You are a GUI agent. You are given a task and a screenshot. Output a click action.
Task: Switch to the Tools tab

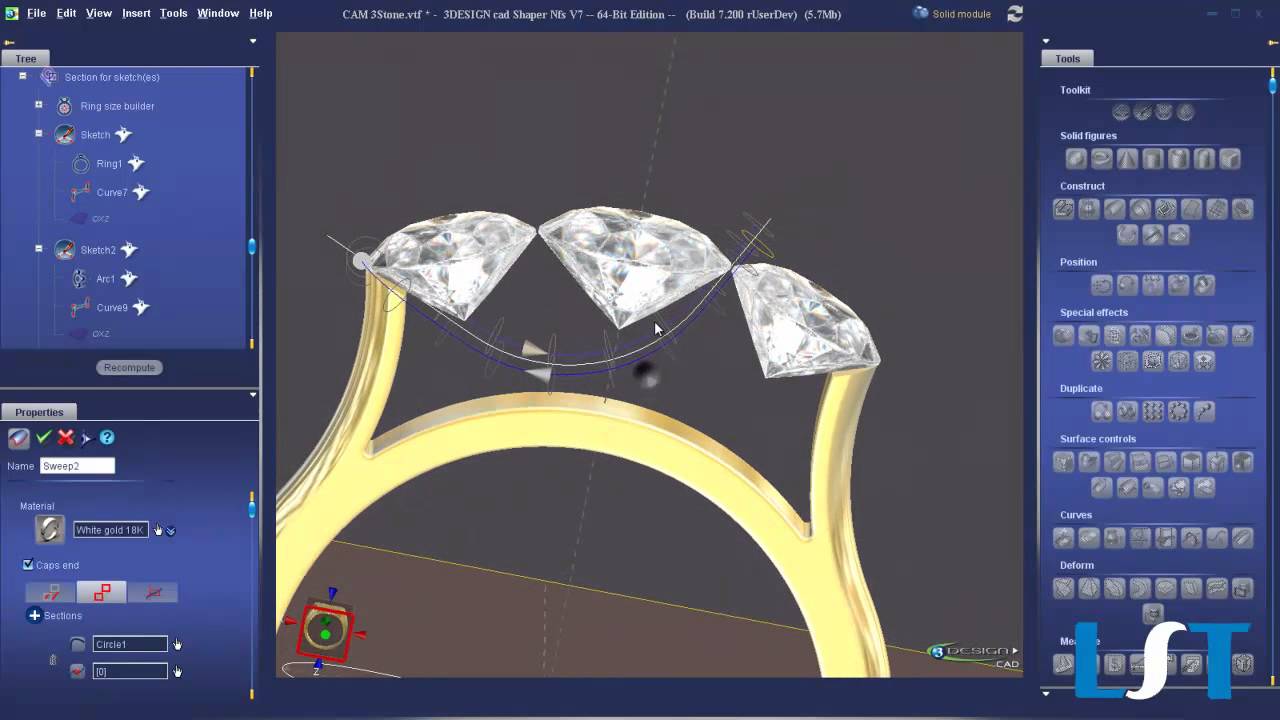(1068, 59)
